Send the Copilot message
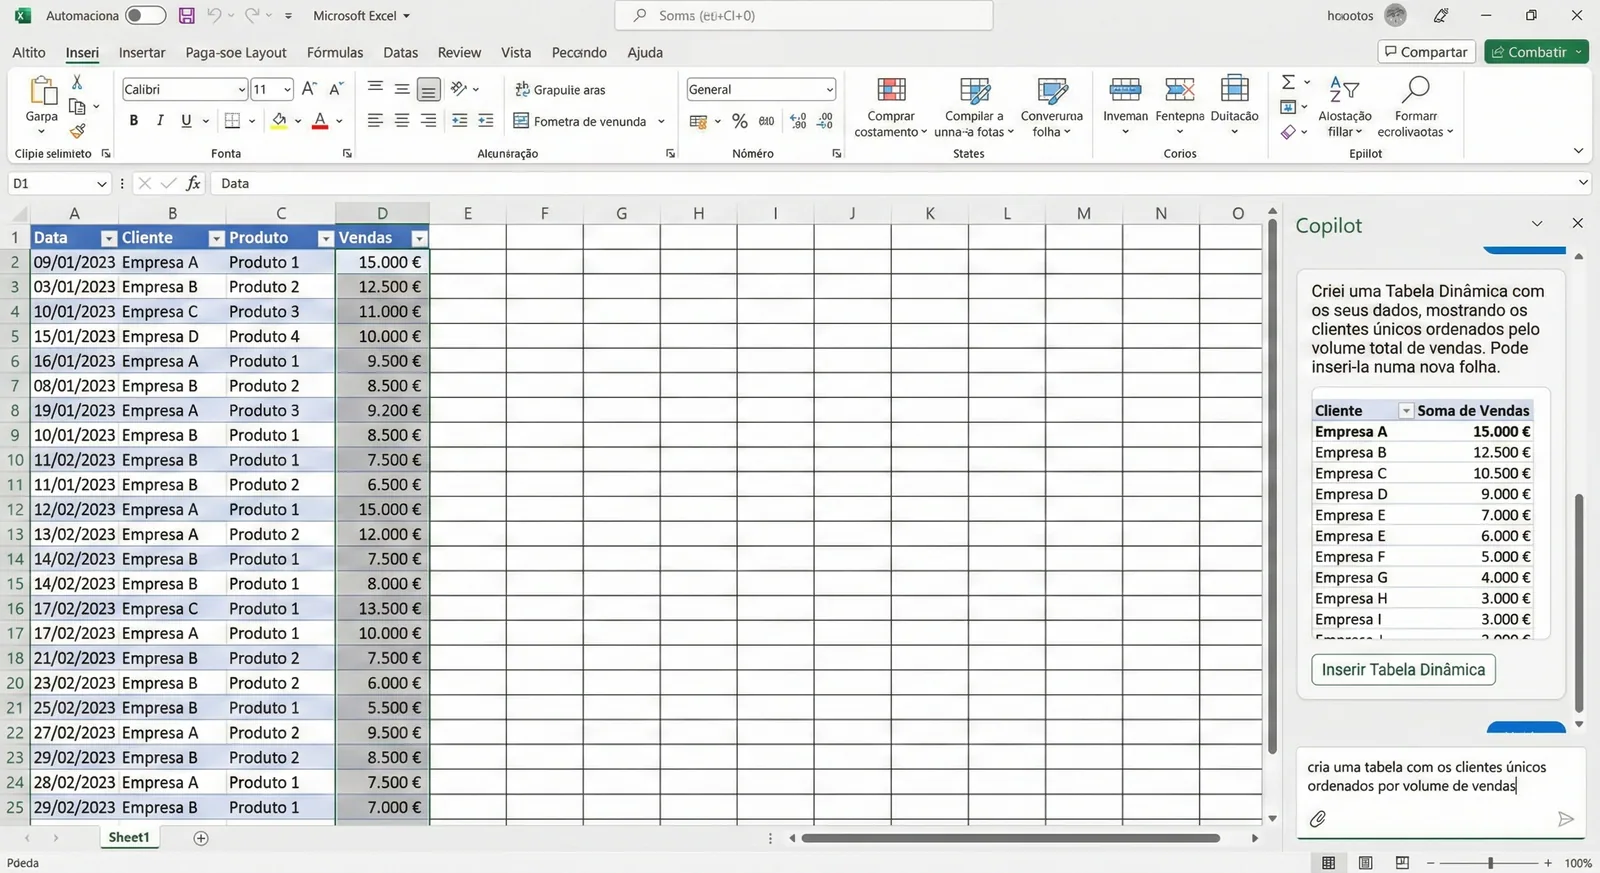 tap(1566, 819)
